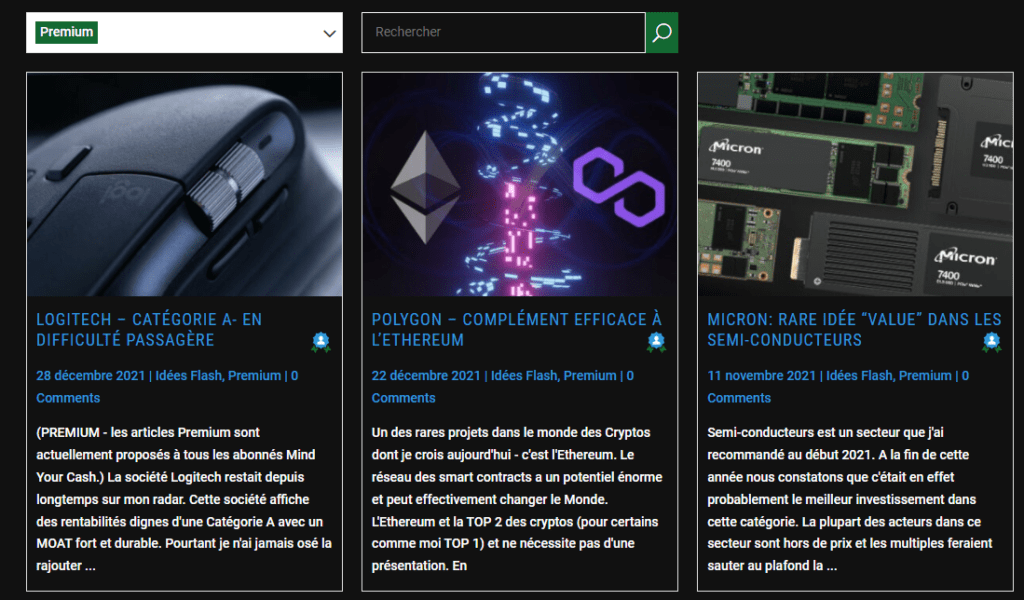Image resolution: width=1024 pixels, height=600 pixels.
Task: Open the Logitech mouse thumbnail image
Action: 185,185
